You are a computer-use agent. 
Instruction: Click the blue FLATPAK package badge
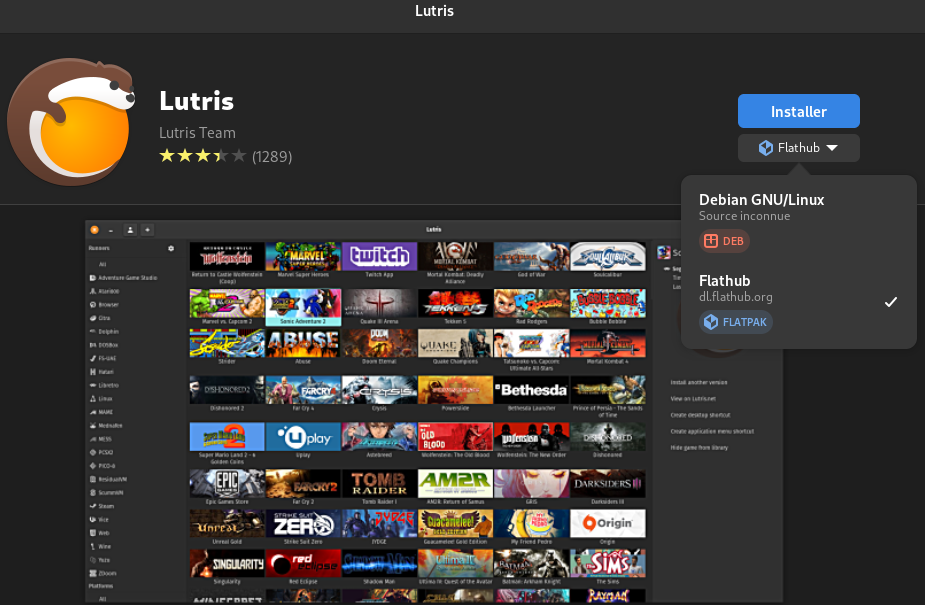coord(736,322)
